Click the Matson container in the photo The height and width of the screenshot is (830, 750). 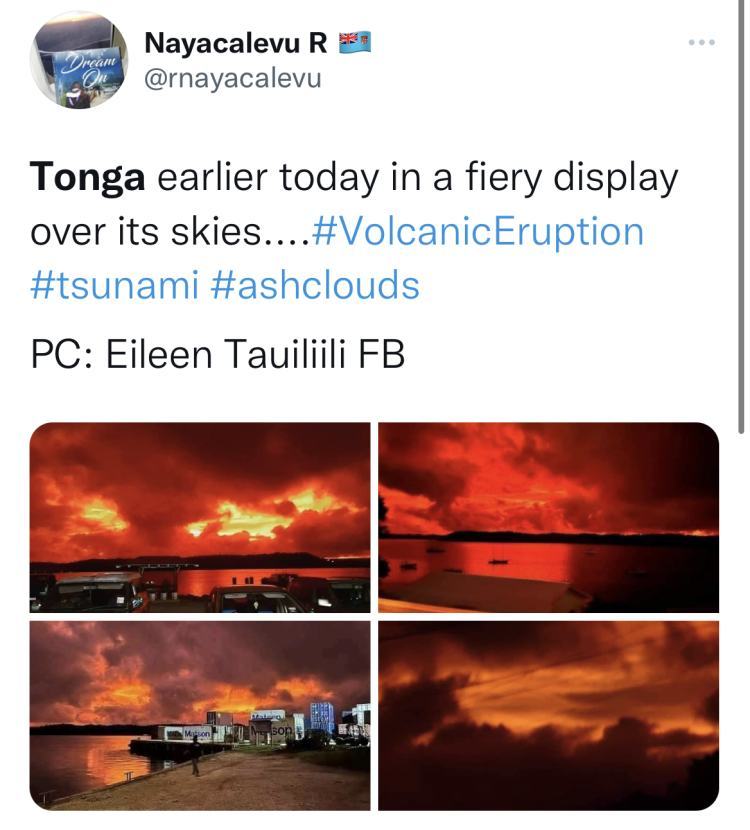189,734
